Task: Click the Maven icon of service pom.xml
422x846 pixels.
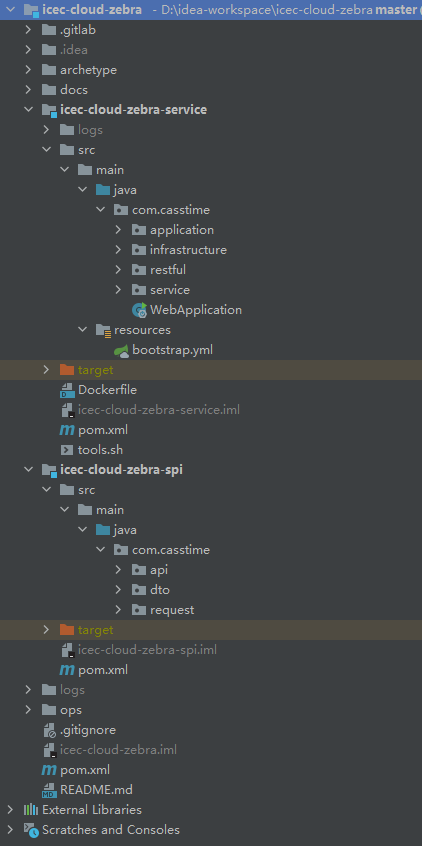Action: point(67,430)
